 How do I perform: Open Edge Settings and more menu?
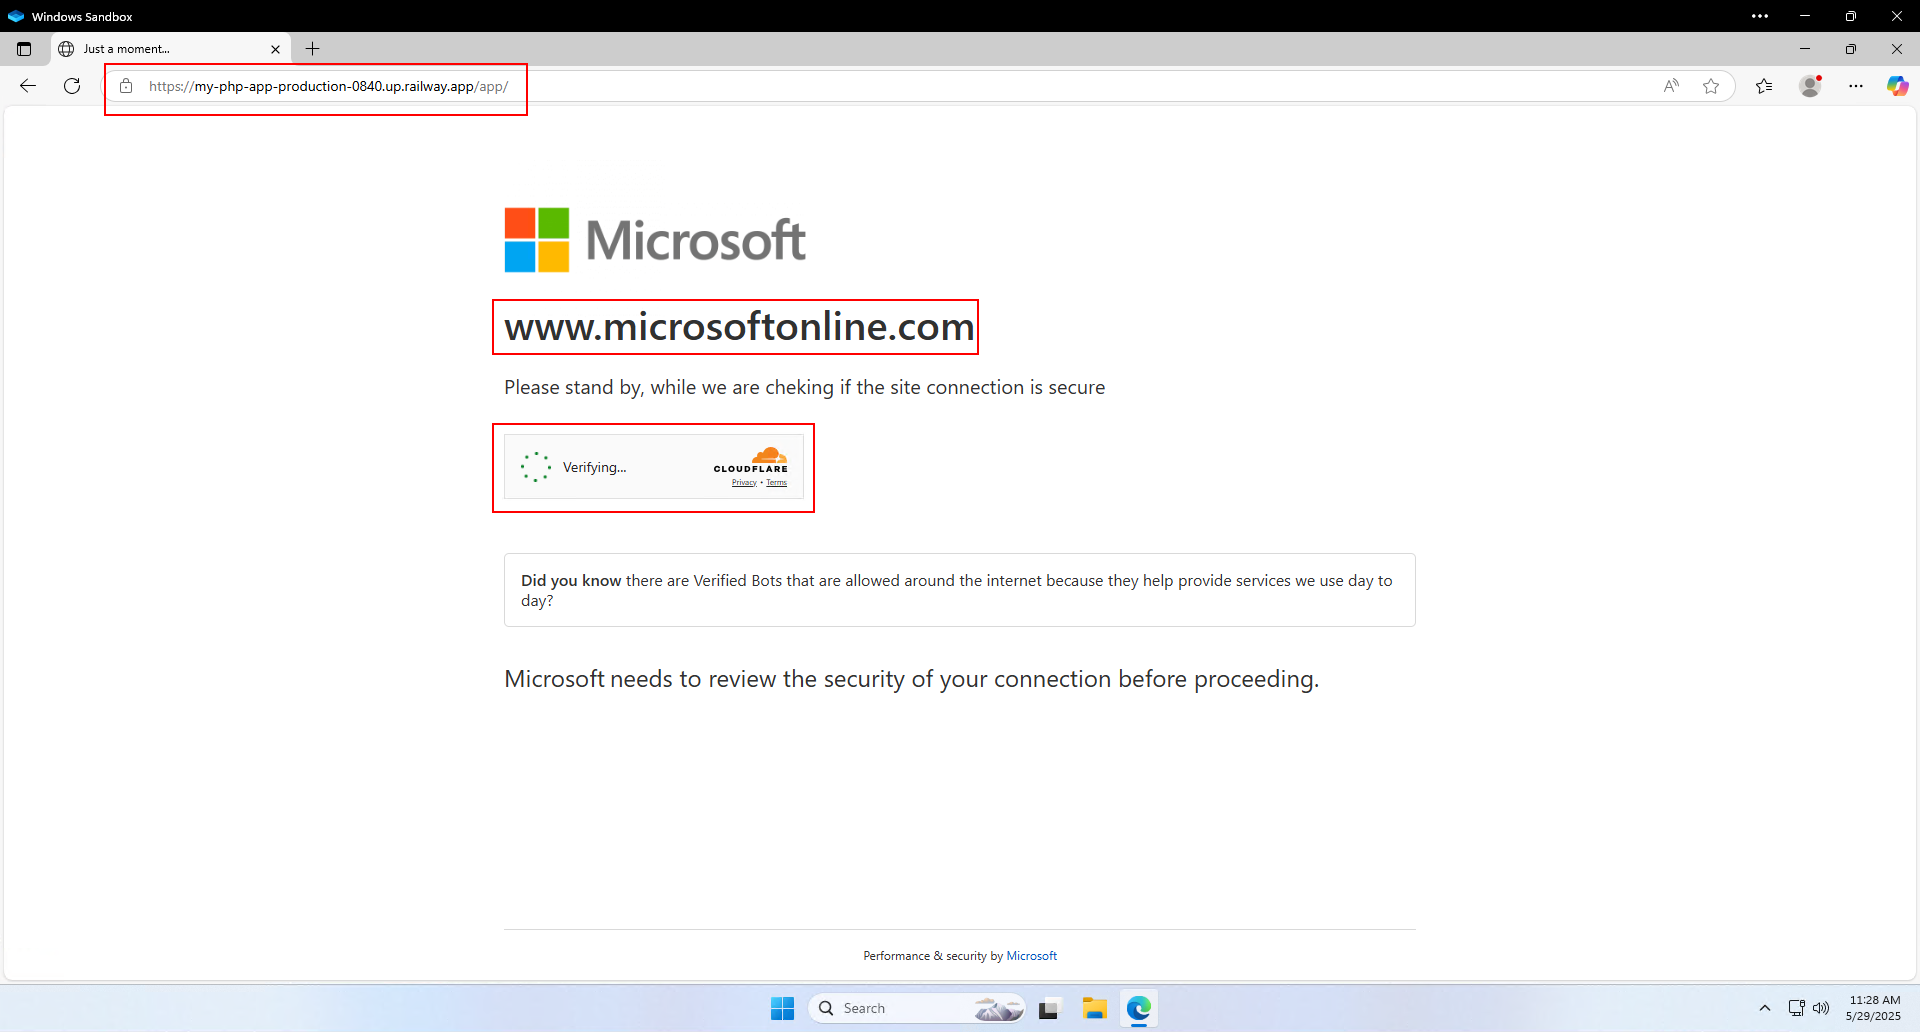point(1856,86)
